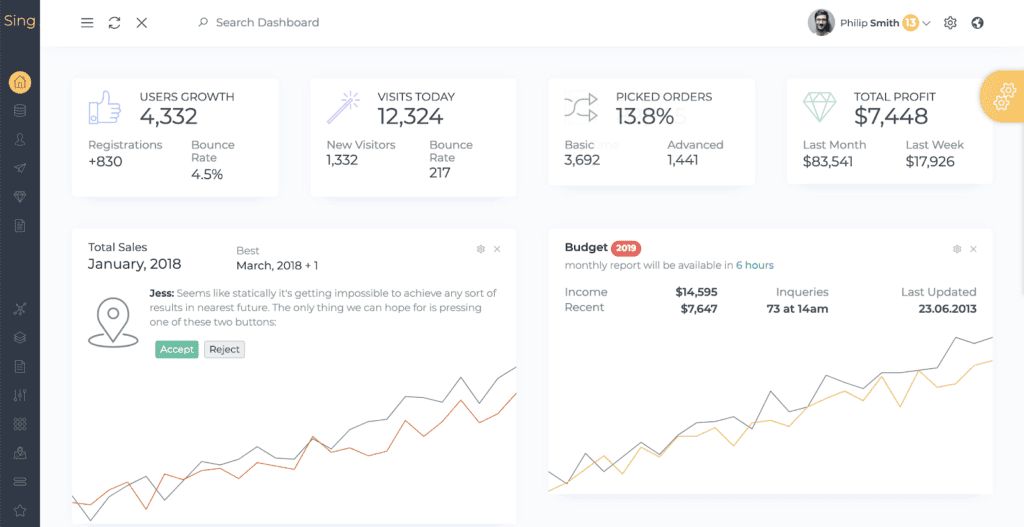Click the database icon in sidebar

coord(20,111)
